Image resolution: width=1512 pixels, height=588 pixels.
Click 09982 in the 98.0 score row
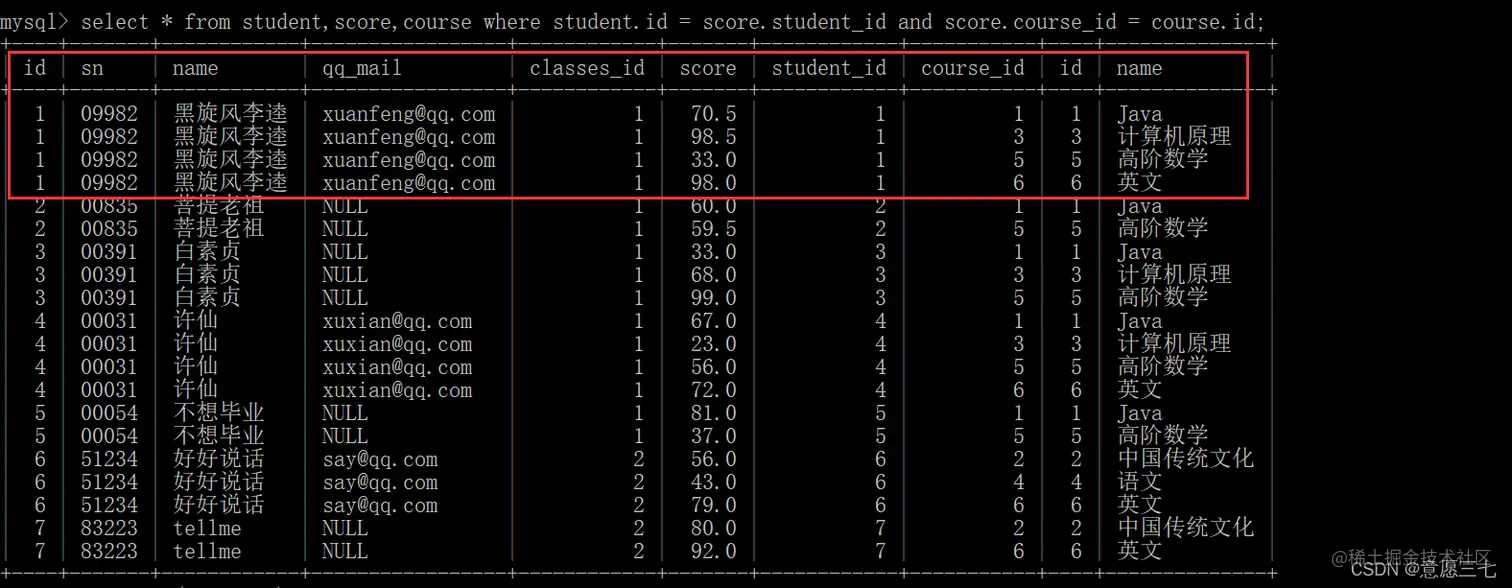[x=109, y=183]
